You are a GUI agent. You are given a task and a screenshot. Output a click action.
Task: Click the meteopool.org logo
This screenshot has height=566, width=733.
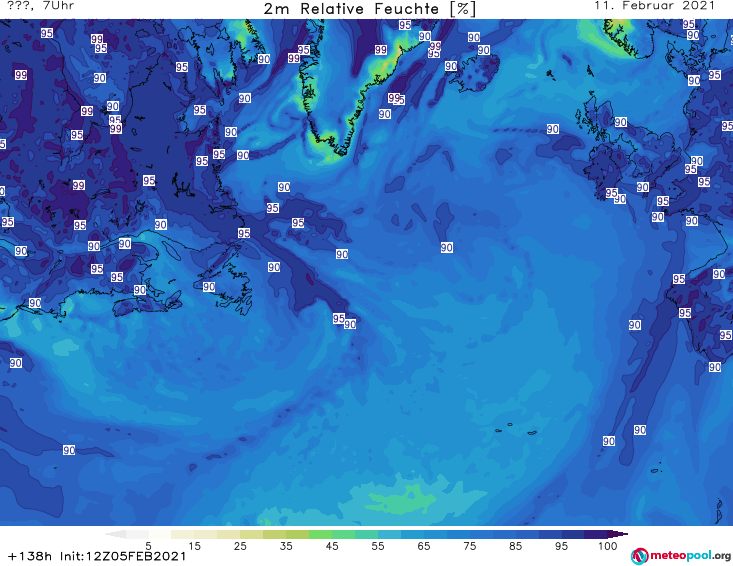(x=681, y=556)
